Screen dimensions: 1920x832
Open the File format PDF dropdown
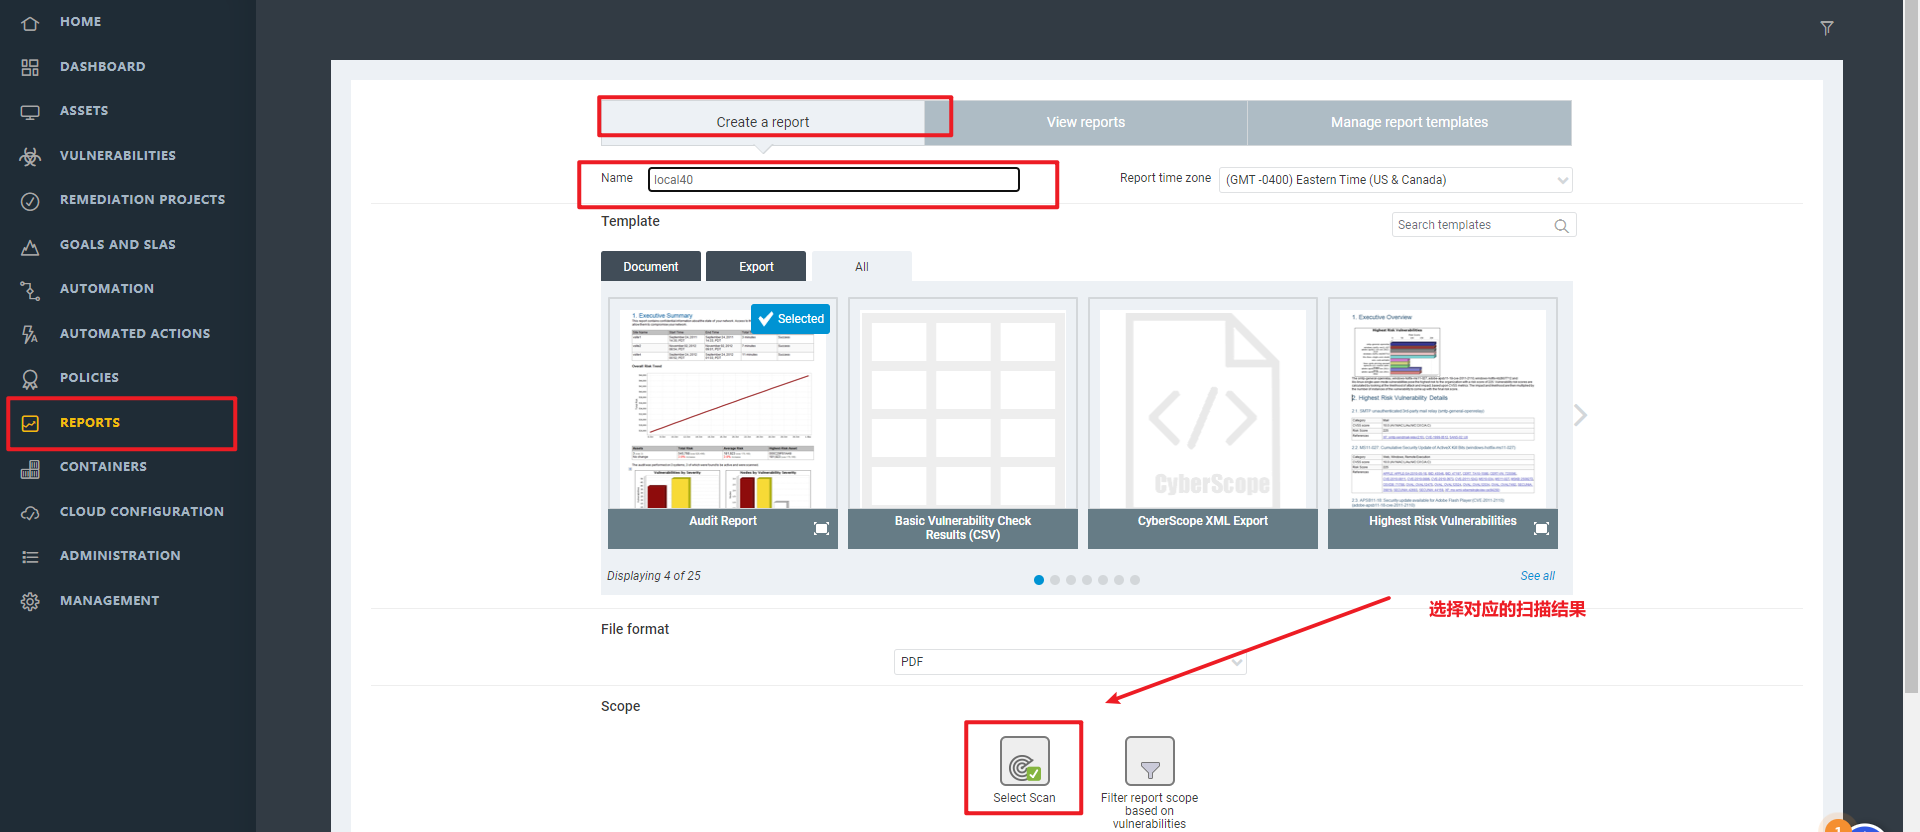click(x=1070, y=662)
